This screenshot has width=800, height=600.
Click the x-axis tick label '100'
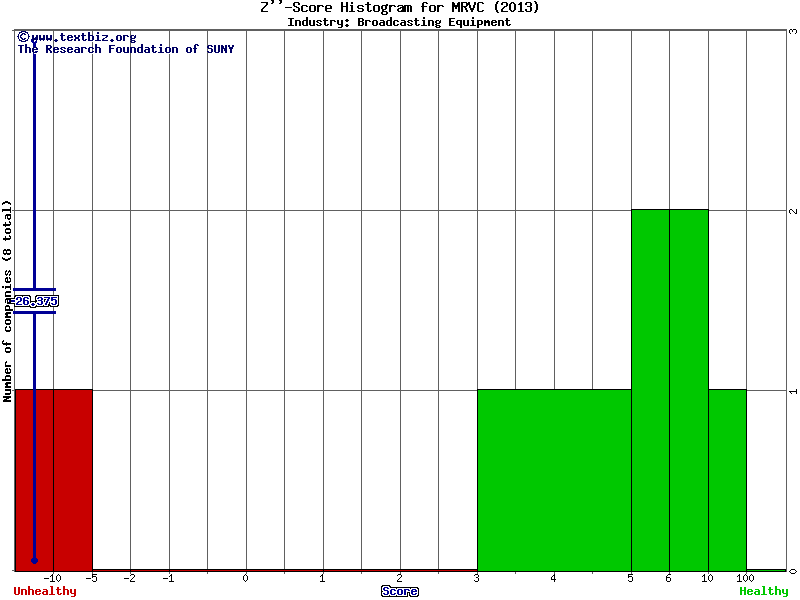pyautogui.click(x=745, y=578)
